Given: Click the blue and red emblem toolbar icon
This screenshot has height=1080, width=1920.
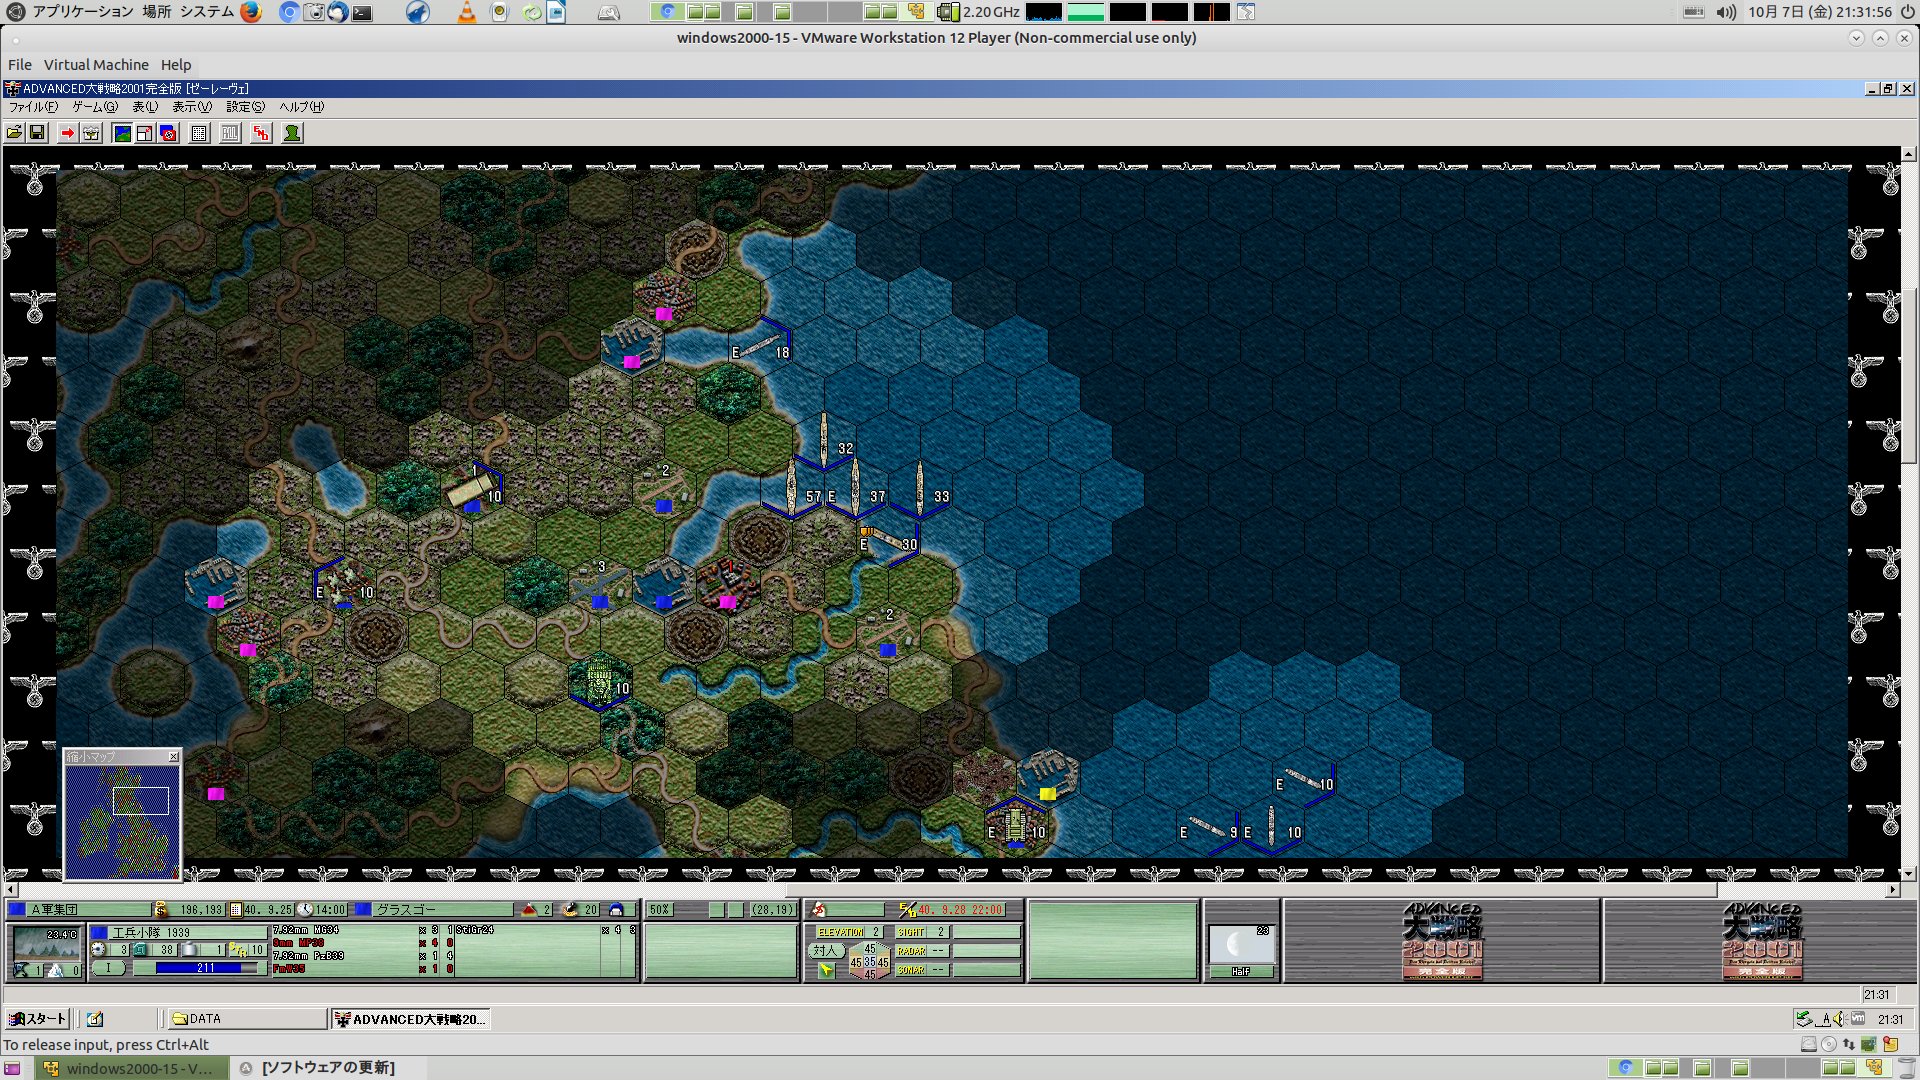Looking at the screenshot, I should point(168,133).
